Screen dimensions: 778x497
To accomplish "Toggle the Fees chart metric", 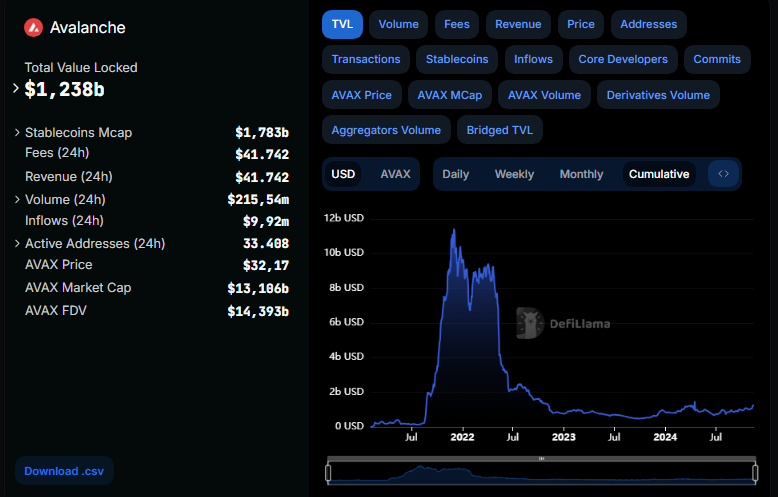I will [456, 24].
